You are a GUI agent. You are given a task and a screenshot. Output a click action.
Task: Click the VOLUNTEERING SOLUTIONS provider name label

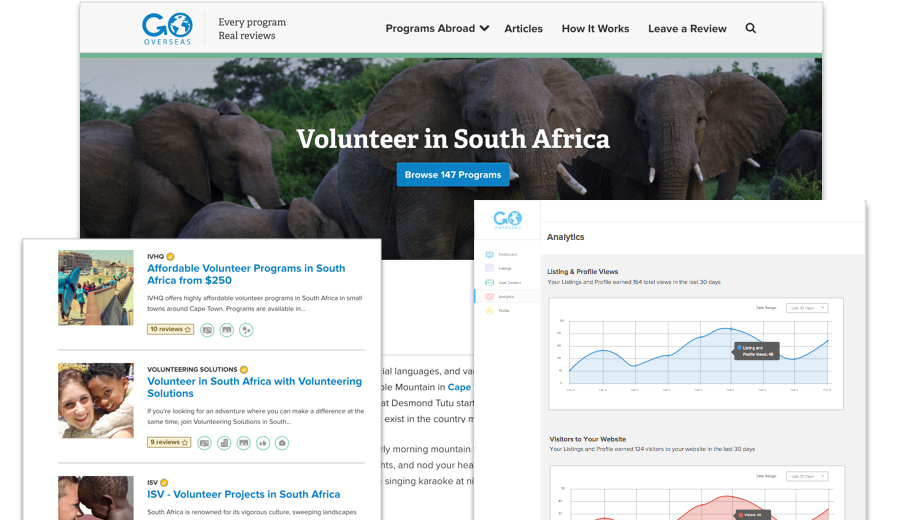tap(192, 370)
